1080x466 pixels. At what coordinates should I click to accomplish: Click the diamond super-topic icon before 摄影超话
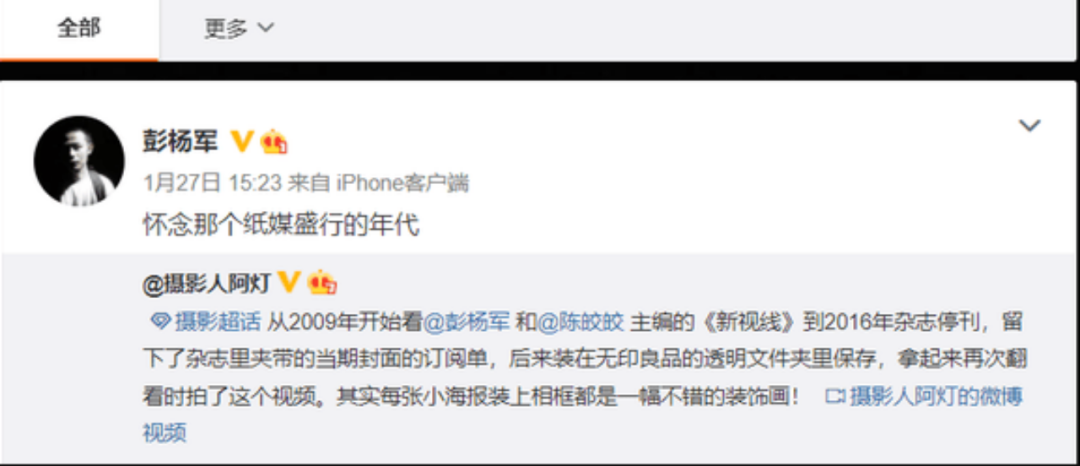(x=160, y=321)
